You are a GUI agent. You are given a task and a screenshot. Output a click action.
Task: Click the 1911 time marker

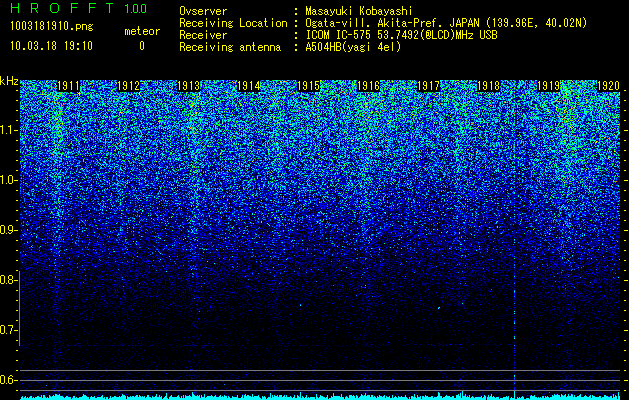69,86
